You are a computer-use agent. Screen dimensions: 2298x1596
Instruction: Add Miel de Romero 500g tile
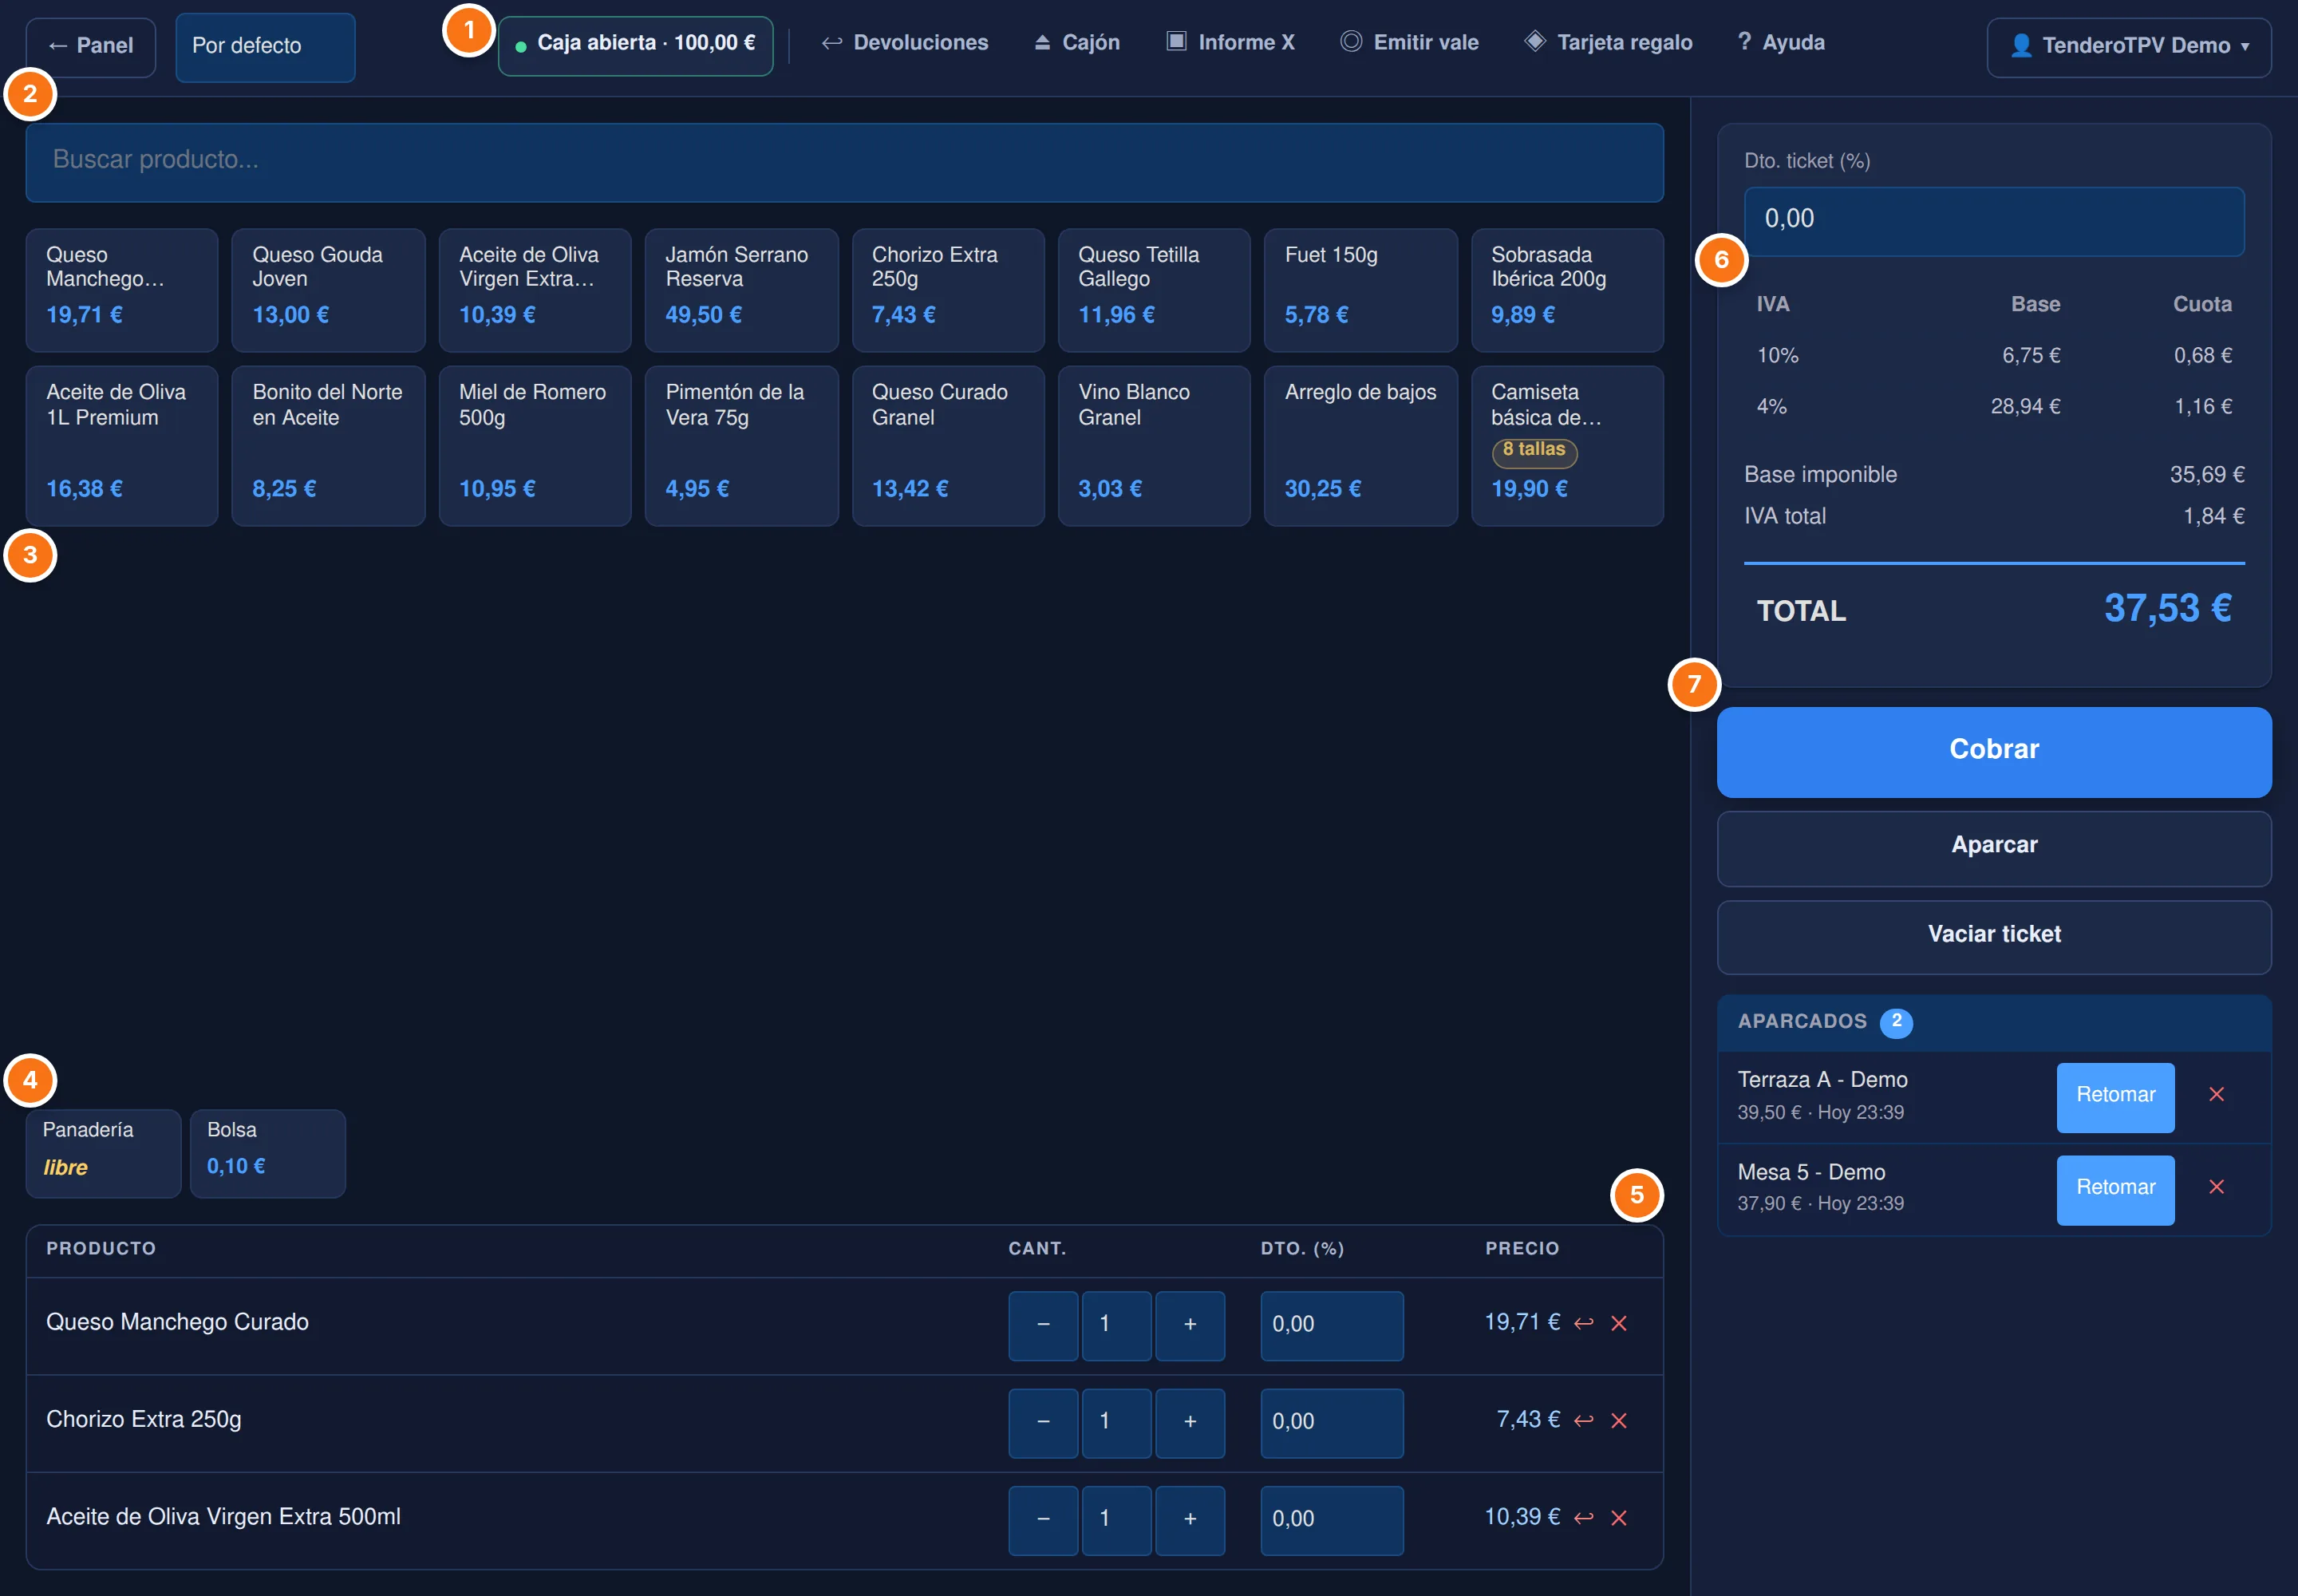[535, 445]
